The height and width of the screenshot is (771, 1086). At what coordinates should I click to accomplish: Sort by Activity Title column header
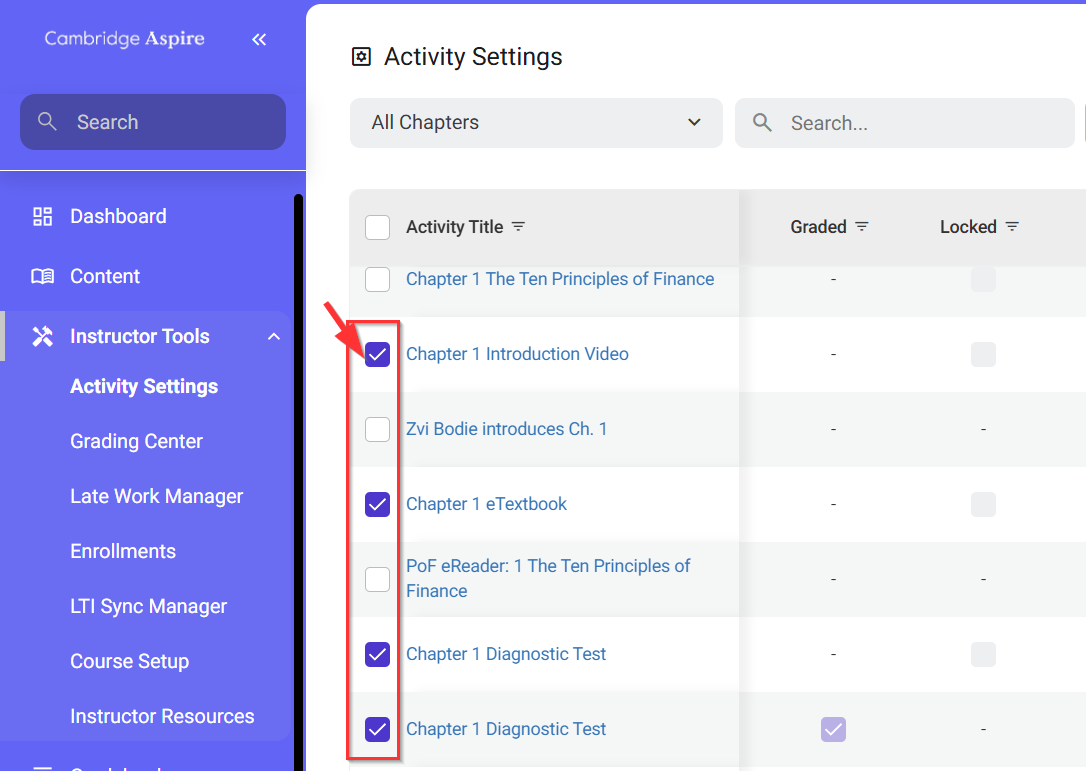tap(454, 227)
